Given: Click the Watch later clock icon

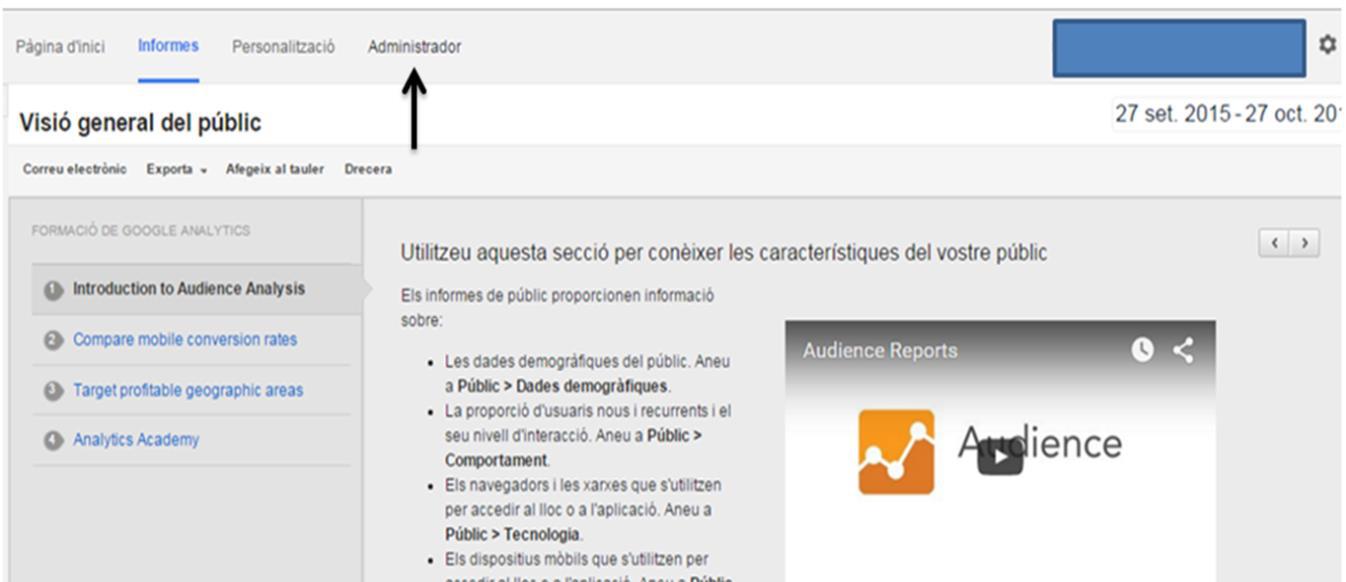Looking at the screenshot, I should (x=1142, y=350).
